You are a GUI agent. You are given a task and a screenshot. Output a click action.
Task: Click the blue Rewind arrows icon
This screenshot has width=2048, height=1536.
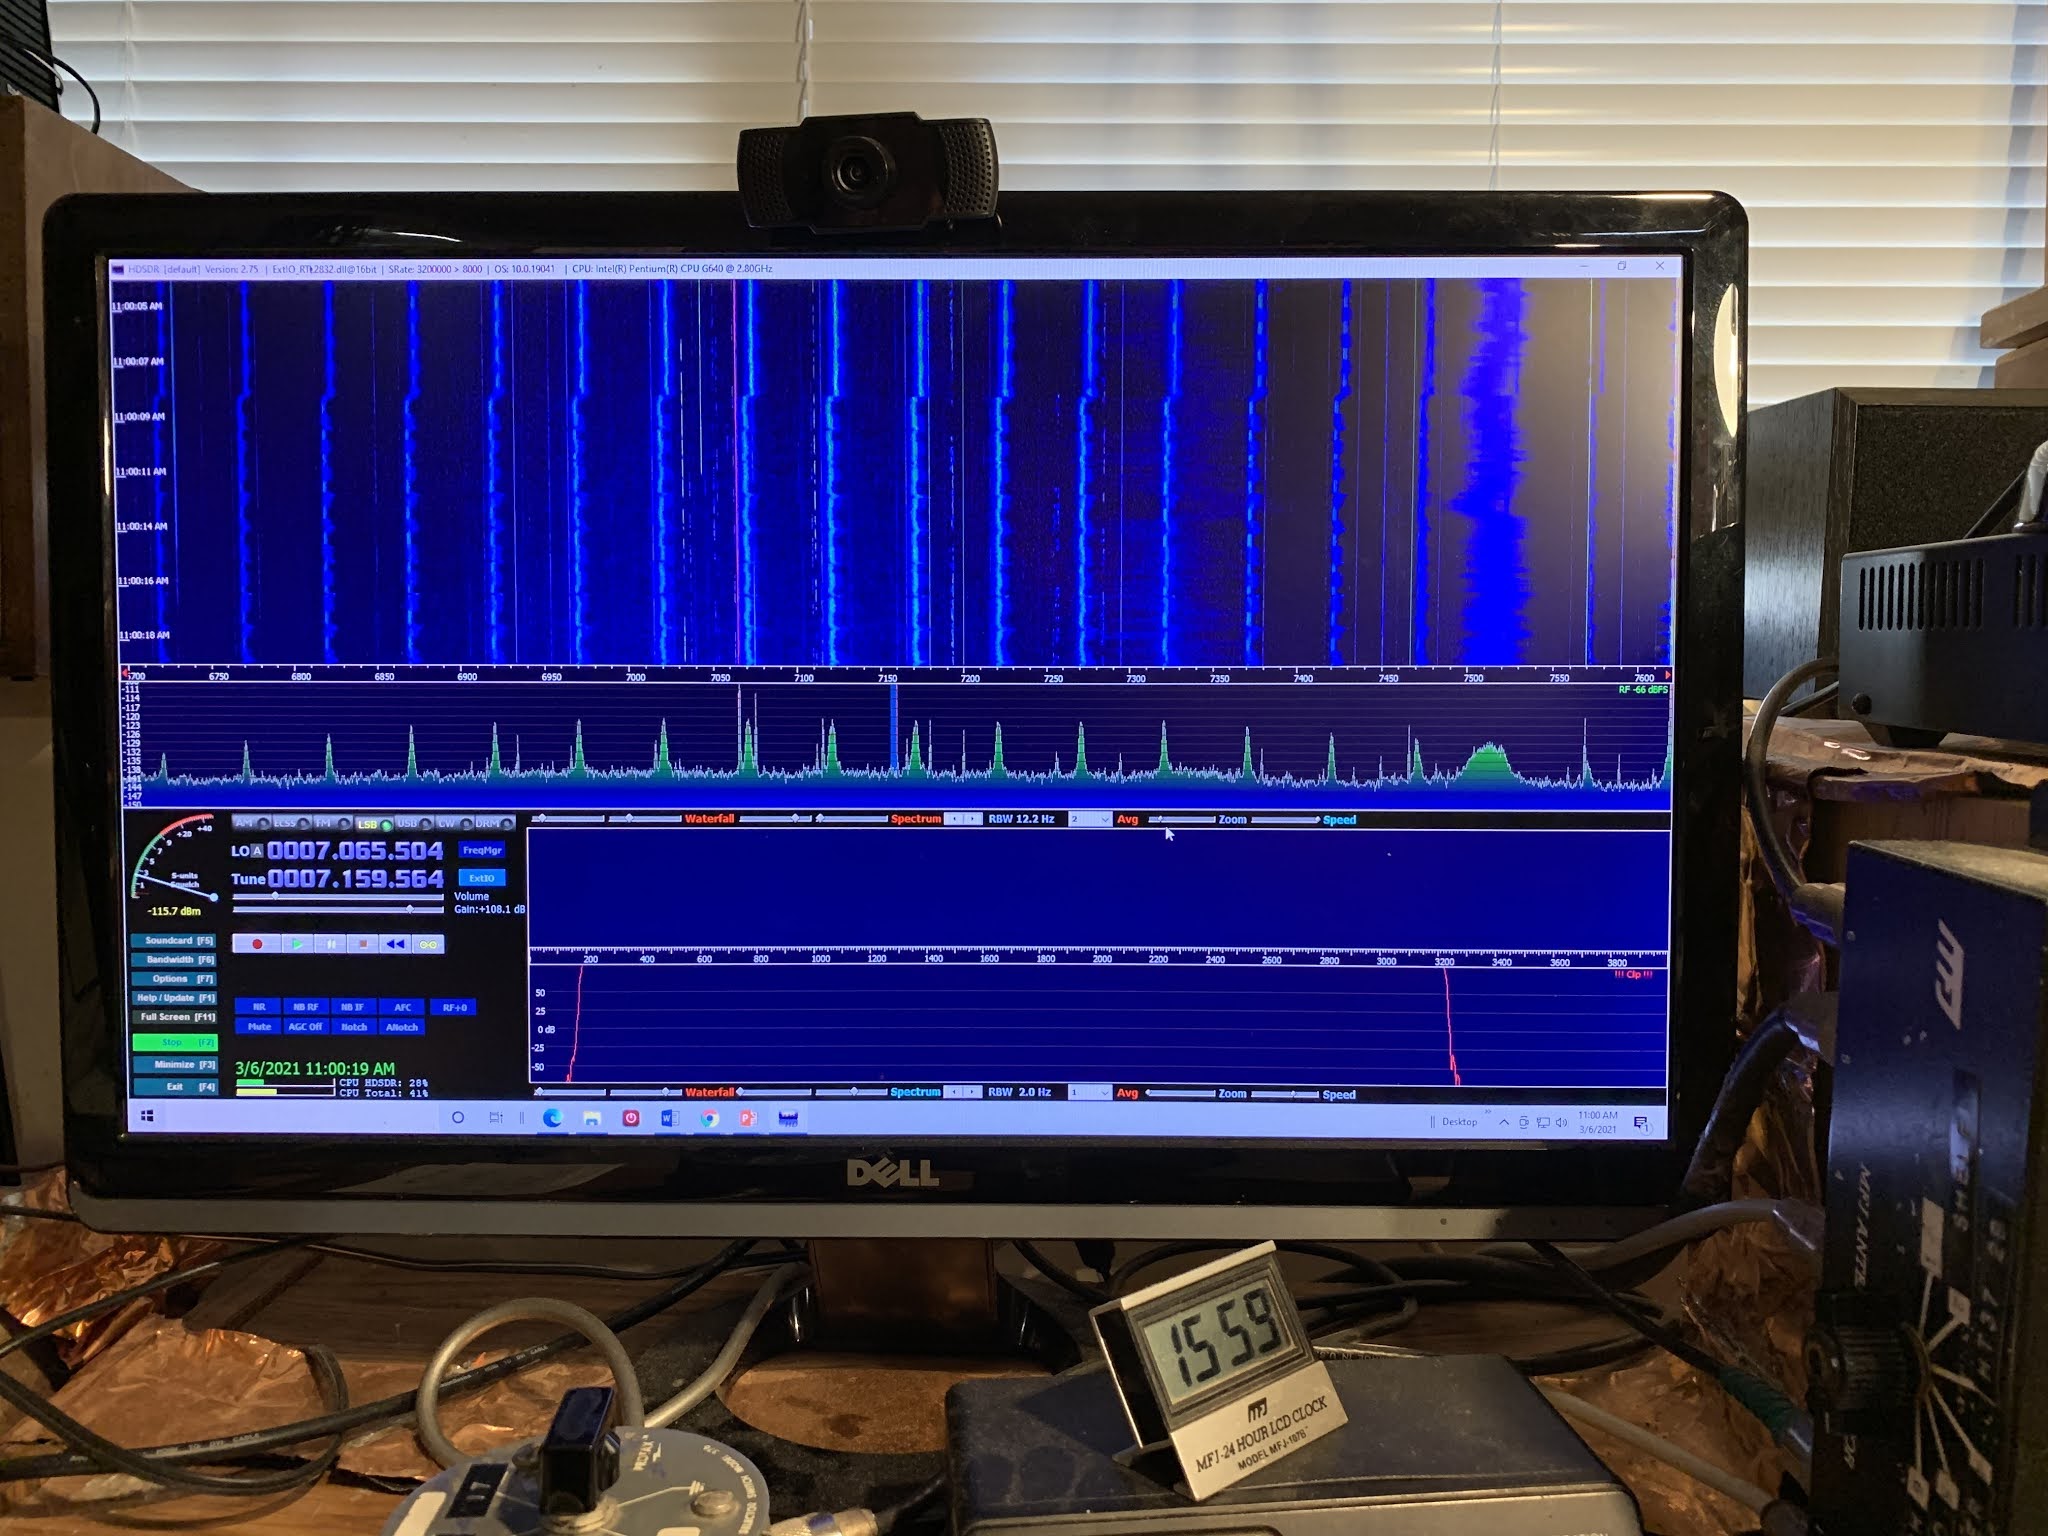pyautogui.click(x=396, y=944)
